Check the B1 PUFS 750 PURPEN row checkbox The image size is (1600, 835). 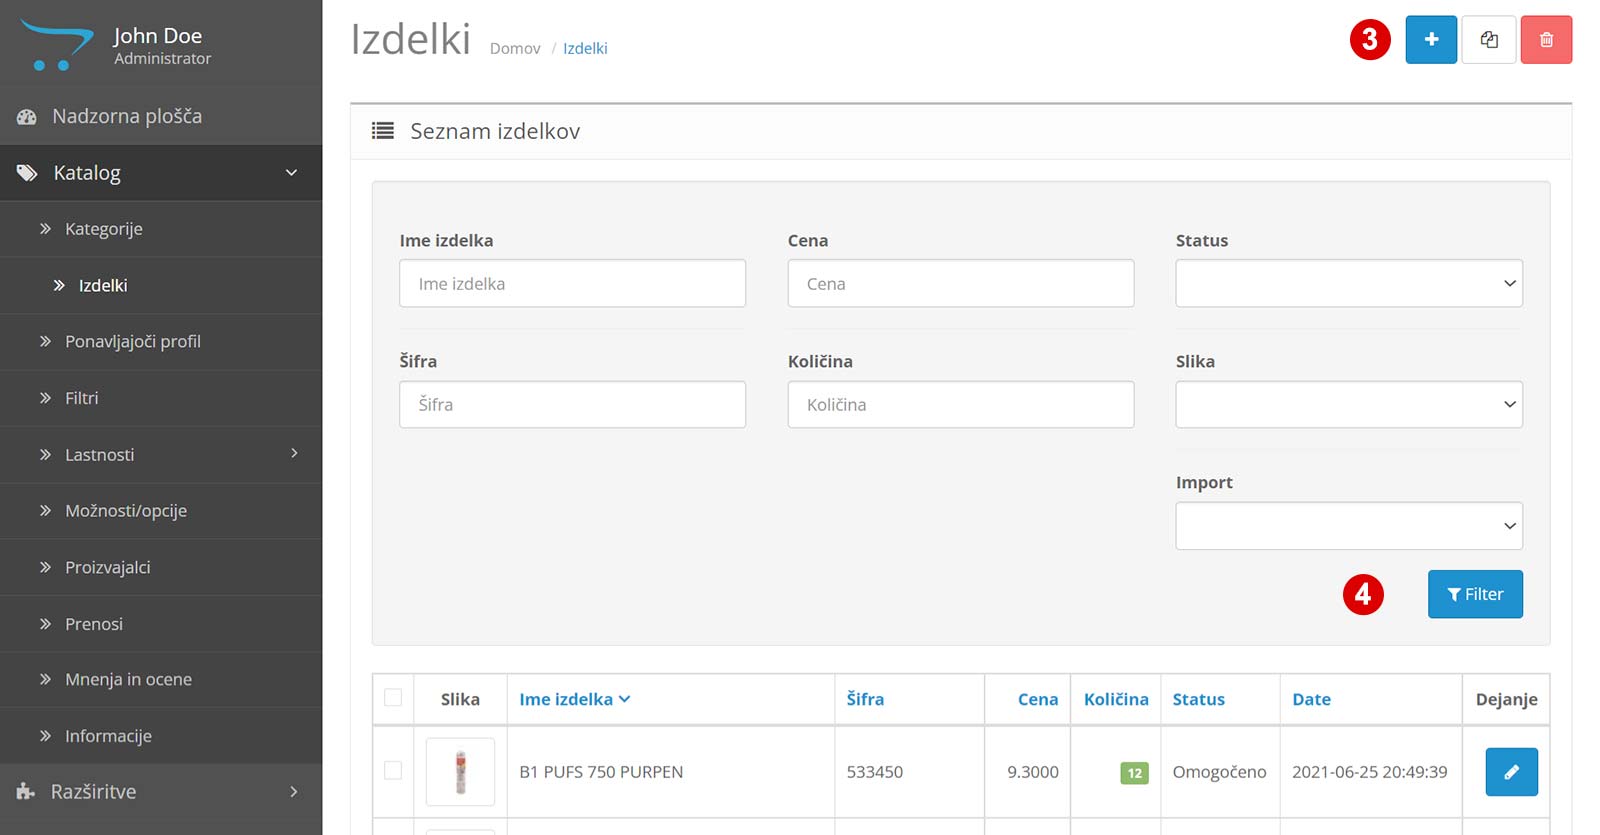[x=393, y=771]
